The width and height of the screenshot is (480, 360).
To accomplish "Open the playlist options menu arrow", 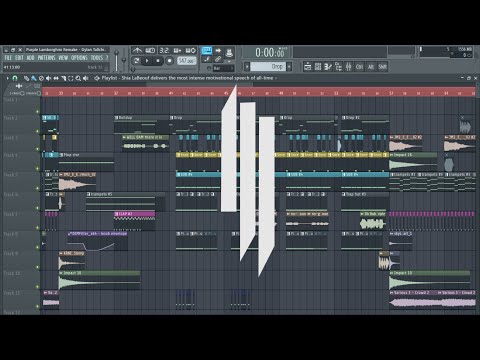I will 7,78.
